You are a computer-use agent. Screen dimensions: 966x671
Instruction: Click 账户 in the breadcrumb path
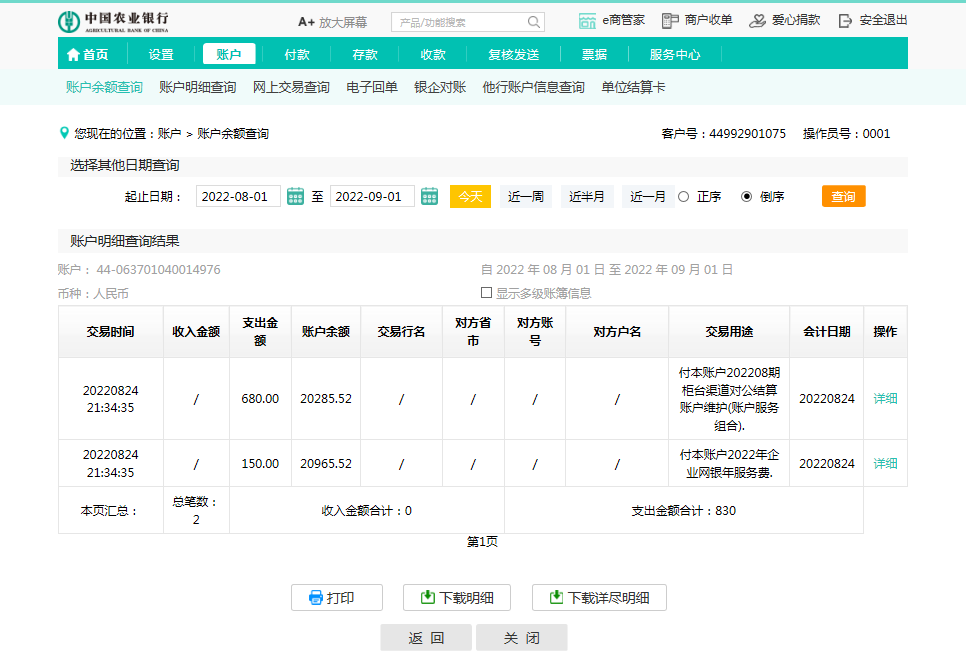tap(169, 134)
